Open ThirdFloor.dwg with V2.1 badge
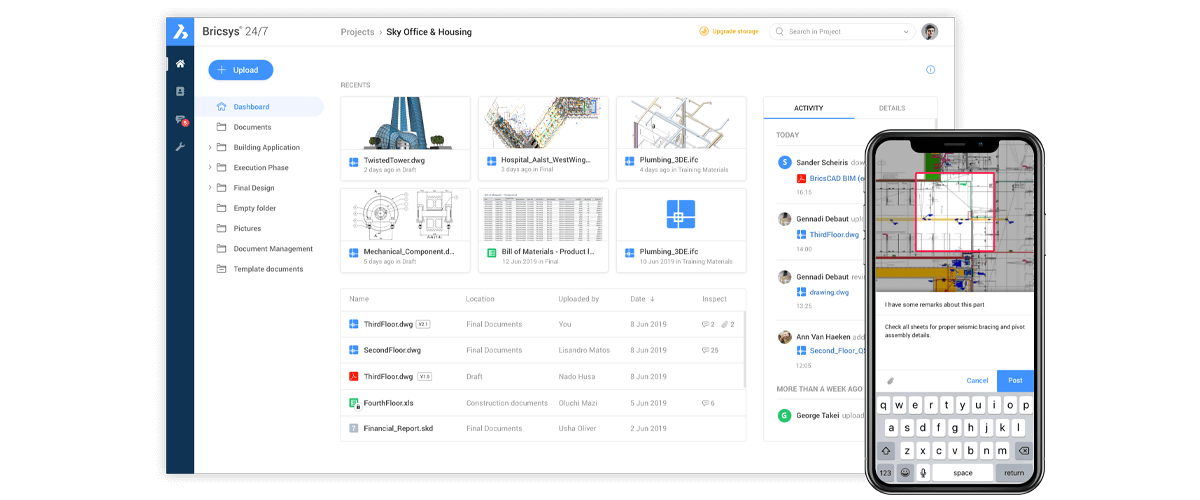Image resolution: width=1200 pixels, height=500 pixels. pos(388,324)
